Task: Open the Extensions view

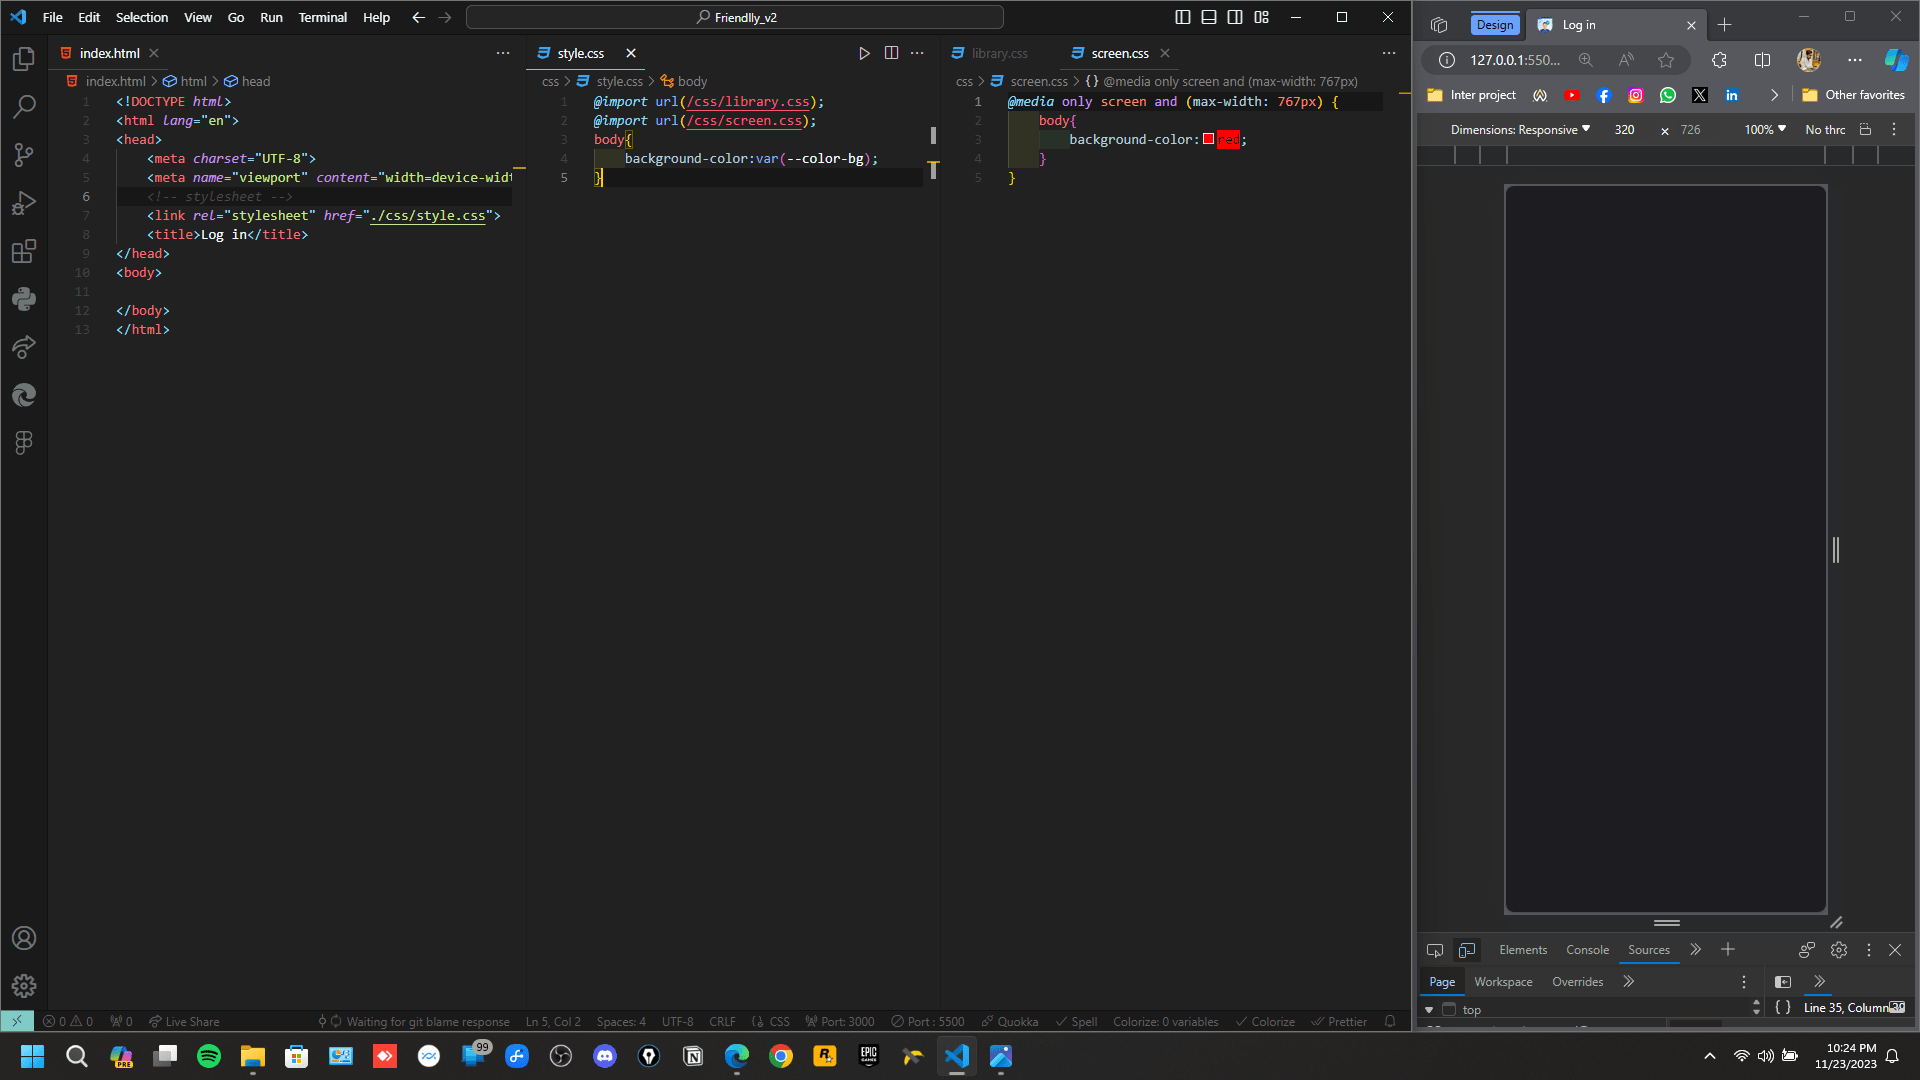Action: [x=24, y=251]
